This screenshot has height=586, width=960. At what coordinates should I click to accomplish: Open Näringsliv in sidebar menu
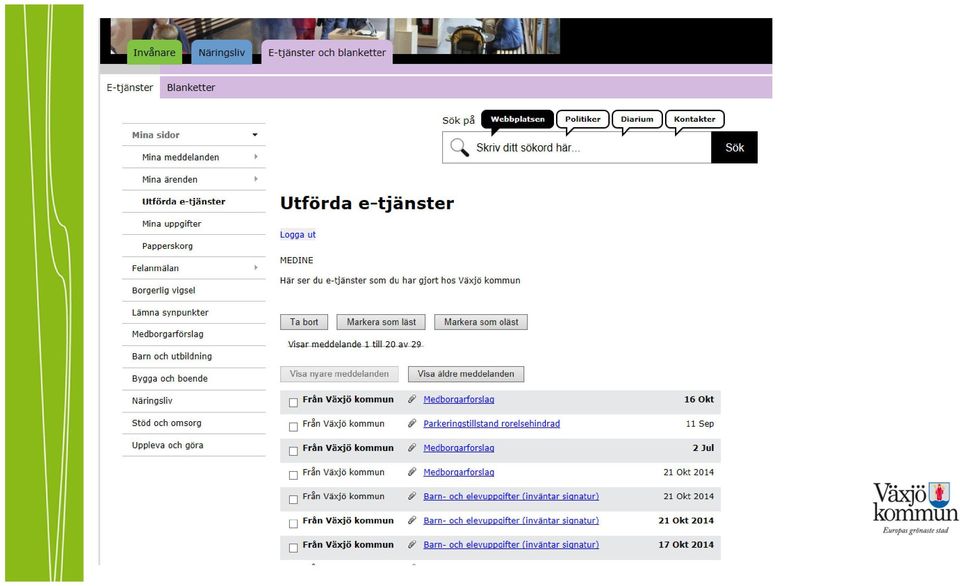click(x=152, y=400)
